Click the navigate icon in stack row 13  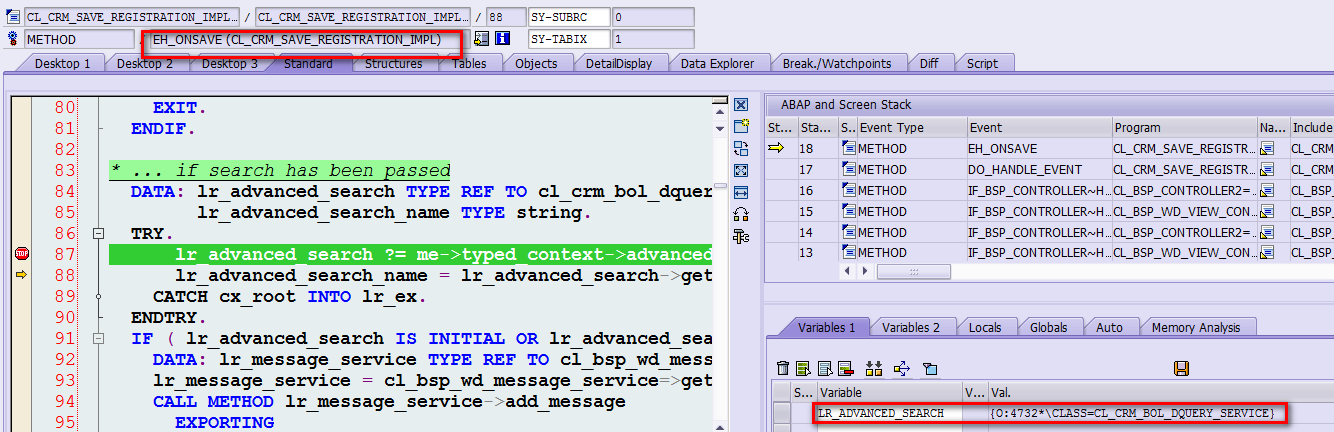pos(1267,254)
